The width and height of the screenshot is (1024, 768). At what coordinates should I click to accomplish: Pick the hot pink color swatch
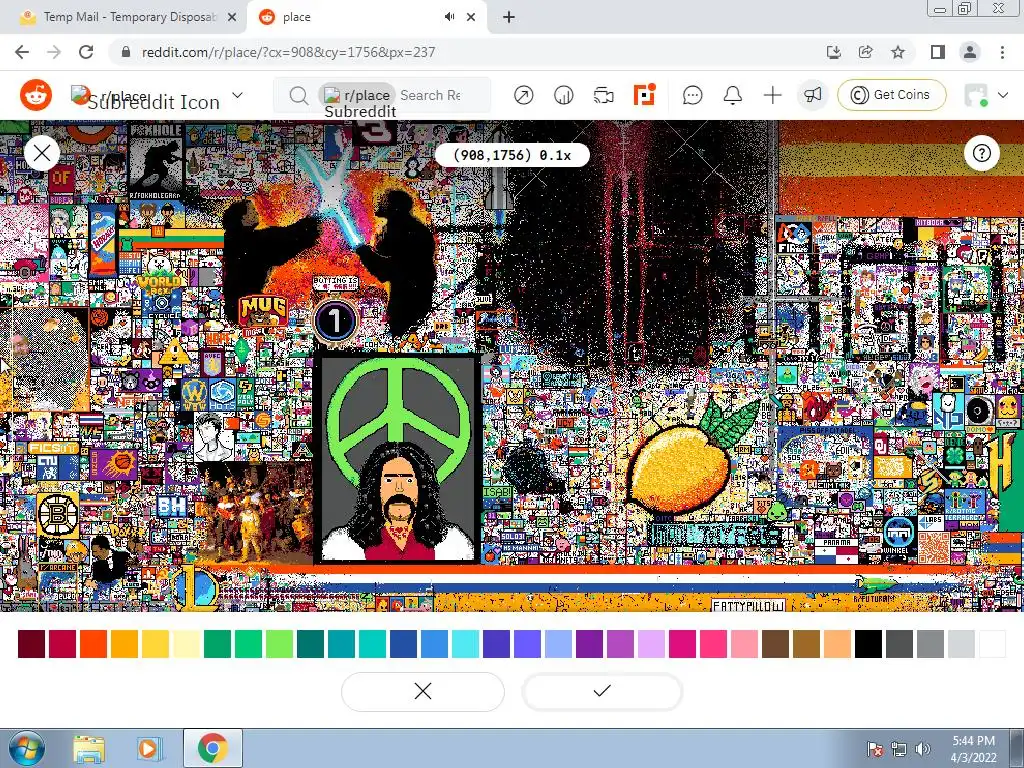click(x=714, y=644)
